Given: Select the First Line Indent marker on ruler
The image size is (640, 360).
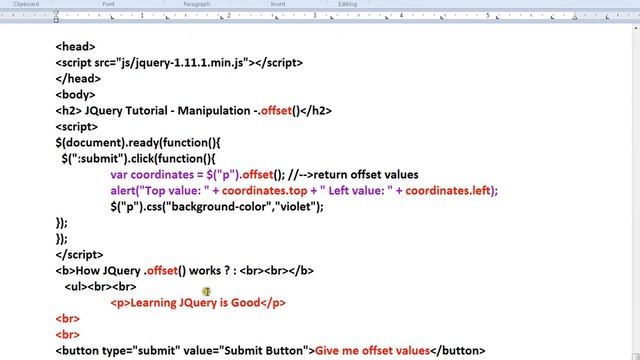Looking at the screenshot, I should click(x=56, y=13).
